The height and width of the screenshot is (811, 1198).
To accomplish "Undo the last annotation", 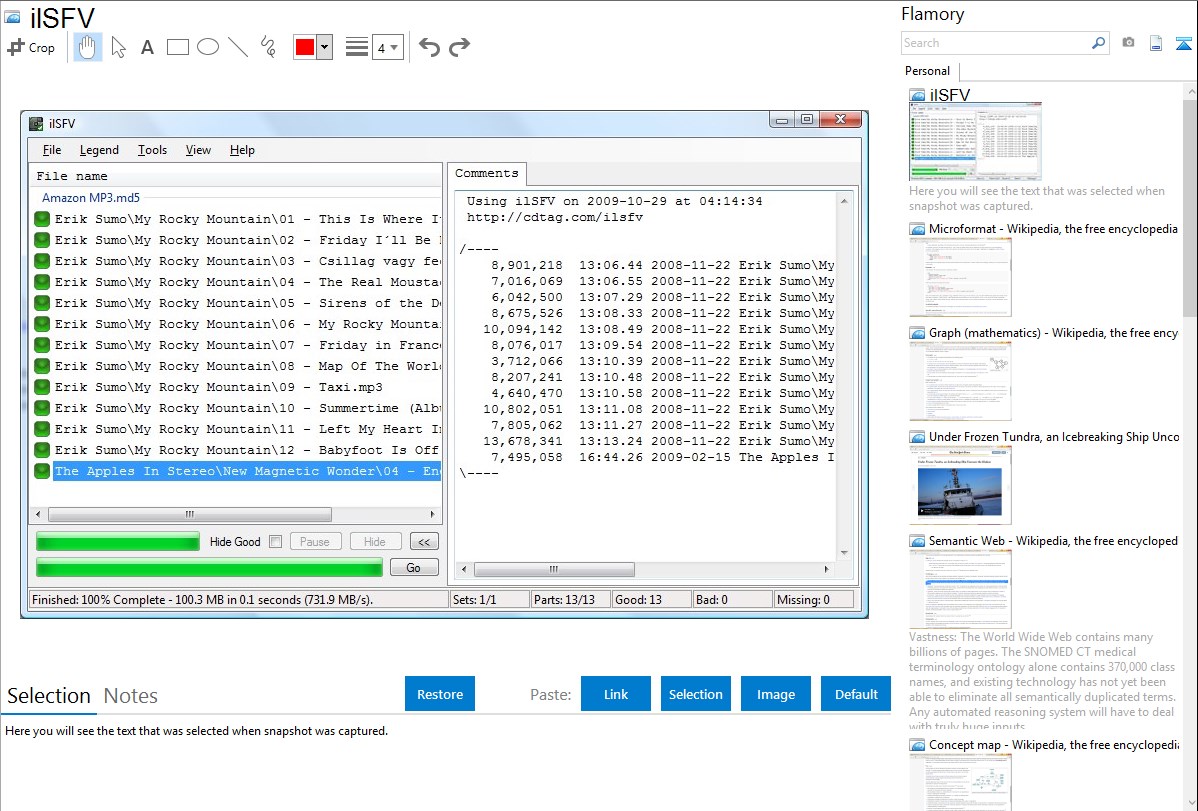I will [429, 47].
